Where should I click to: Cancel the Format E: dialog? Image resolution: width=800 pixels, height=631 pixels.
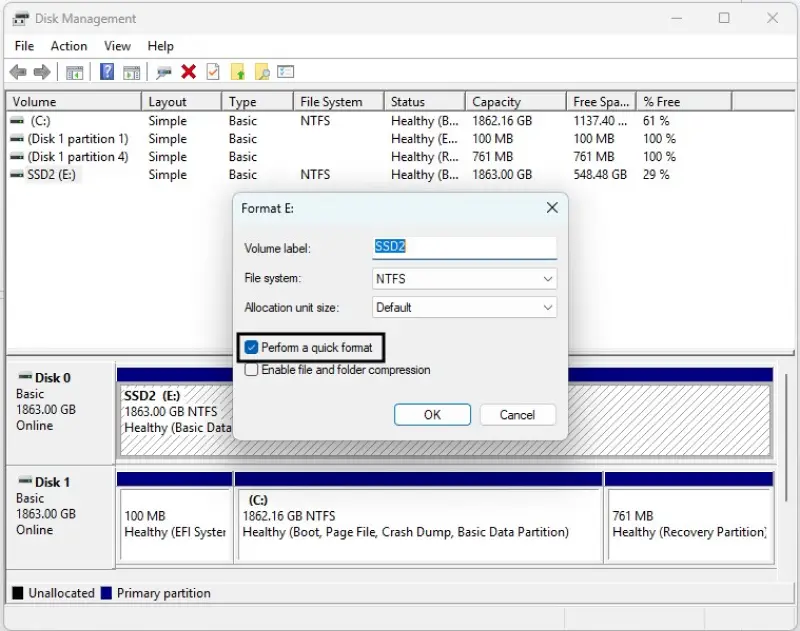(x=517, y=414)
